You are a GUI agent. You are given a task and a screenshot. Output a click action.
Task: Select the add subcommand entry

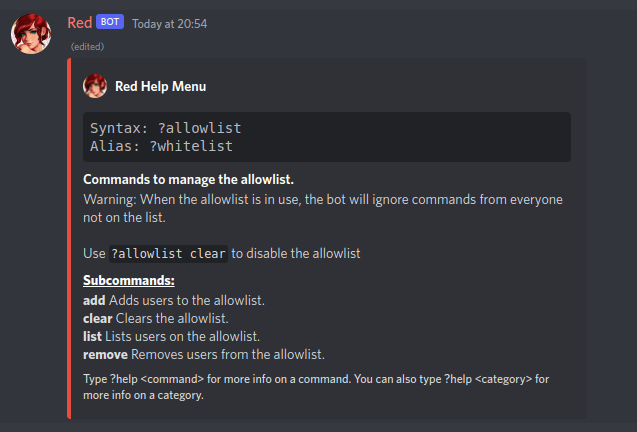93,300
